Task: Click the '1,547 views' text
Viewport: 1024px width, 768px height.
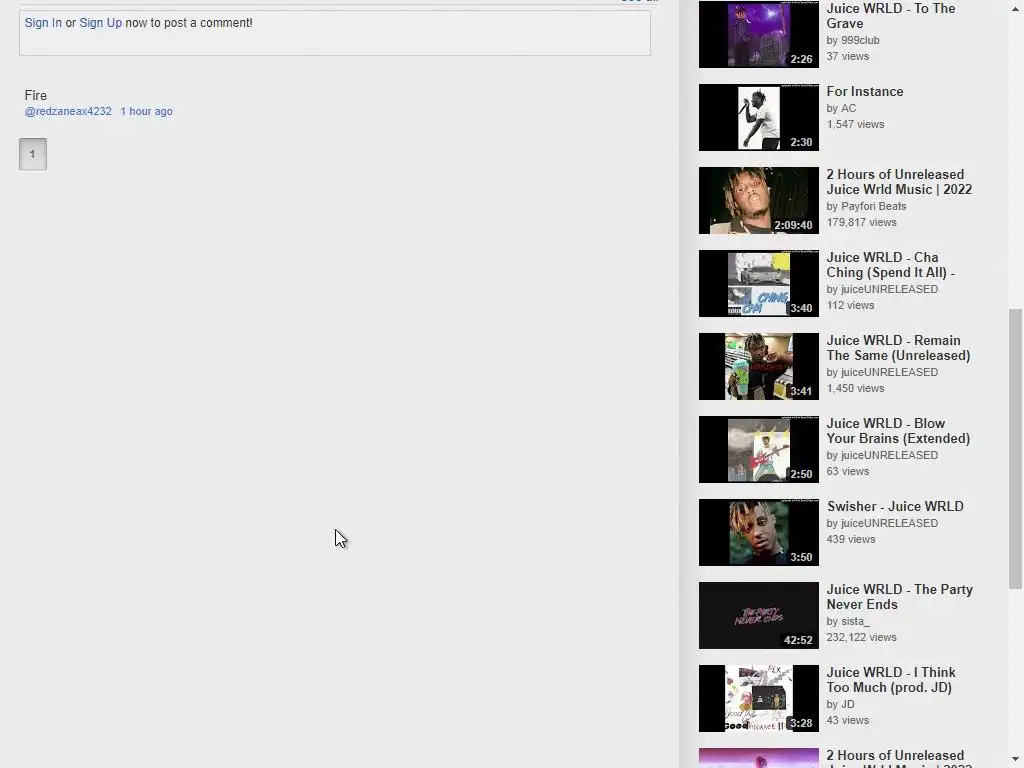Action: pyautogui.click(x=856, y=124)
